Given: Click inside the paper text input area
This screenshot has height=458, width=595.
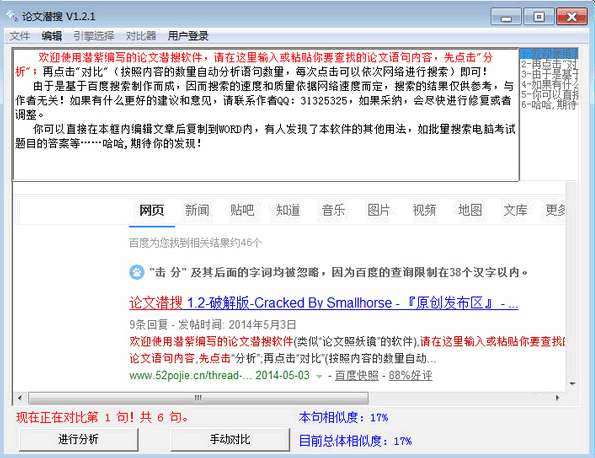Looking at the screenshot, I should coord(266,114).
